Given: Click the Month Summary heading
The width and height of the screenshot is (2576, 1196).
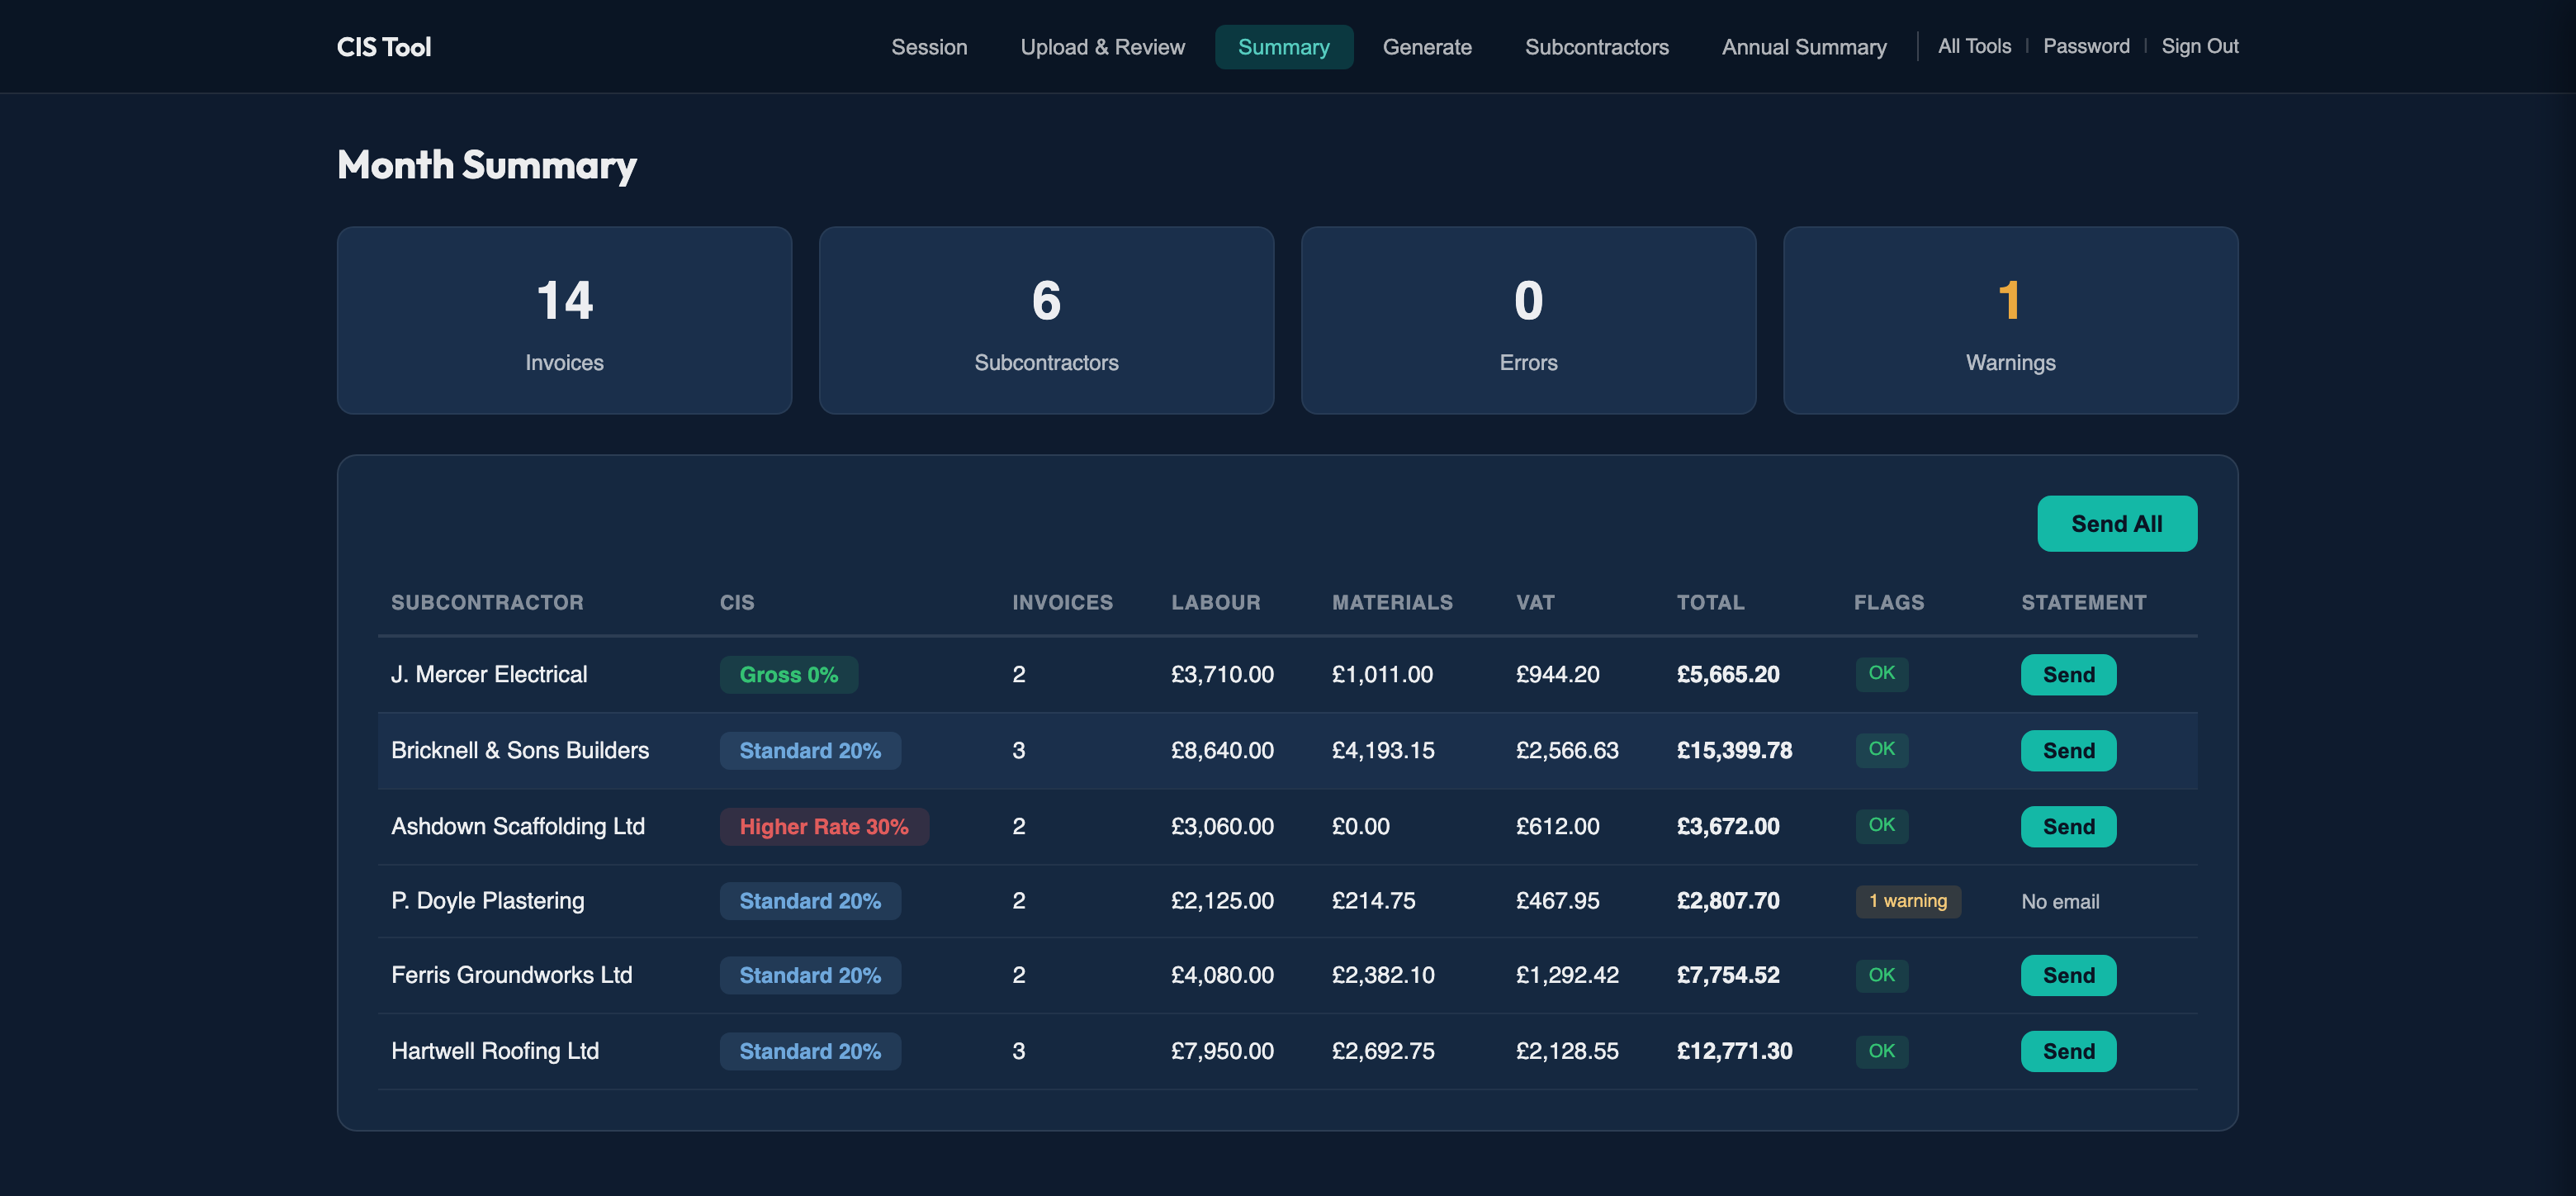Looking at the screenshot, I should pyautogui.click(x=487, y=165).
